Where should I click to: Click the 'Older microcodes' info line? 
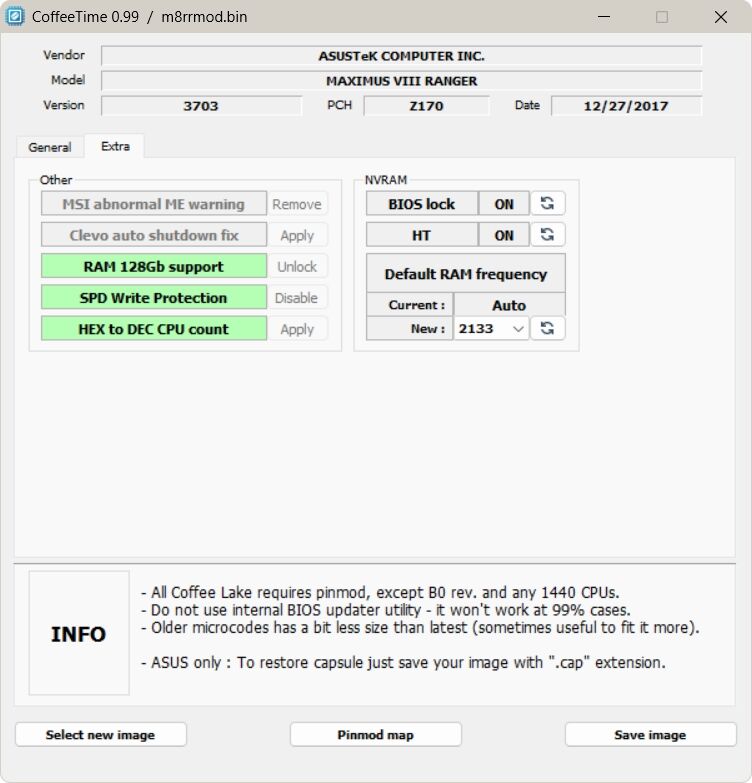pyautogui.click(x=420, y=628)
